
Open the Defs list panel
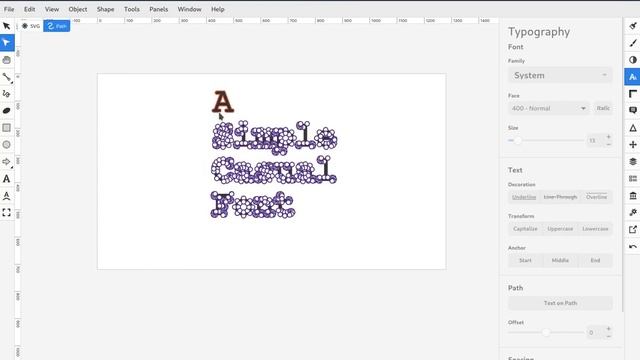click(x=633, y=179)
